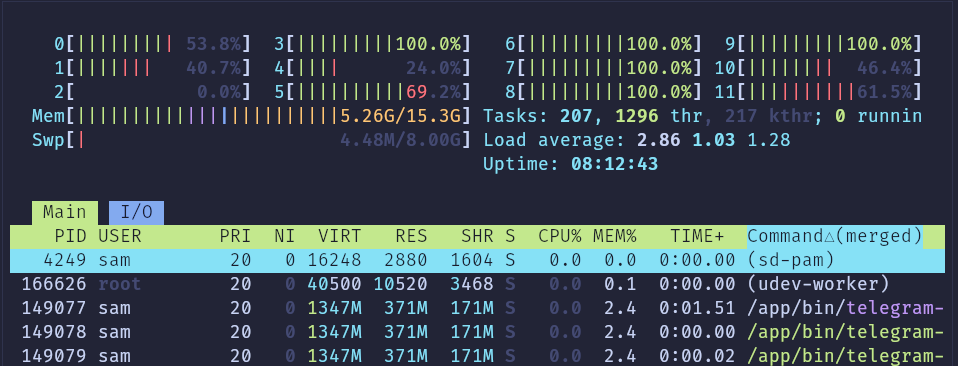Click the TIME+ value 0:00.02
Screen dimensions: 958x366
(x=697, y=357)
